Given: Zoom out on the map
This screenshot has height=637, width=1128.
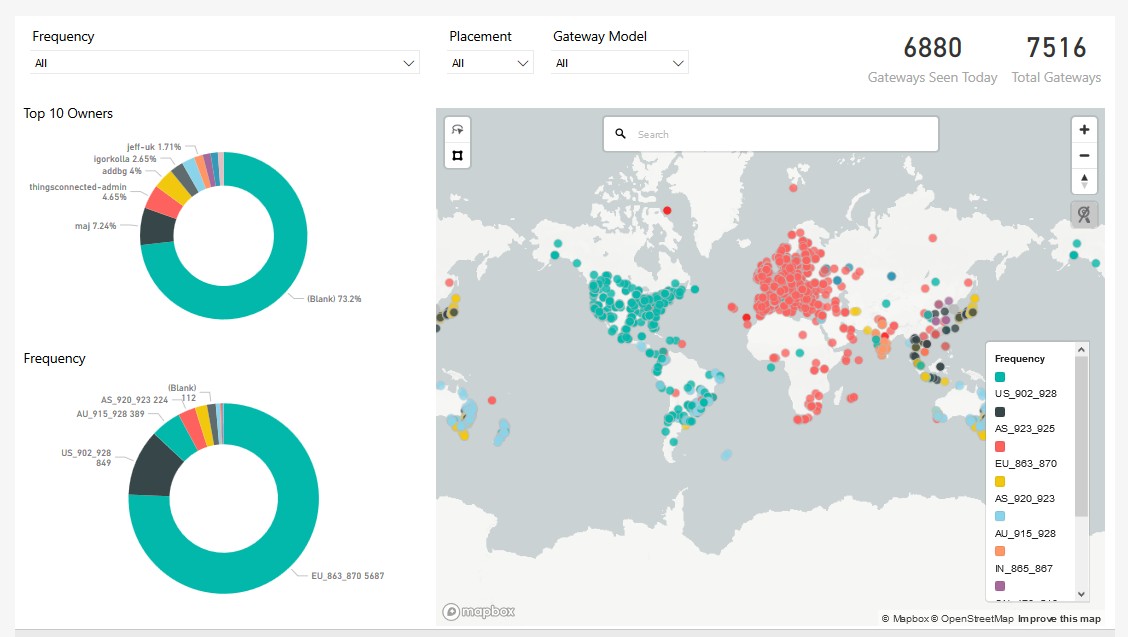Looking at the screenshot, I should (x=1084, y=155).
